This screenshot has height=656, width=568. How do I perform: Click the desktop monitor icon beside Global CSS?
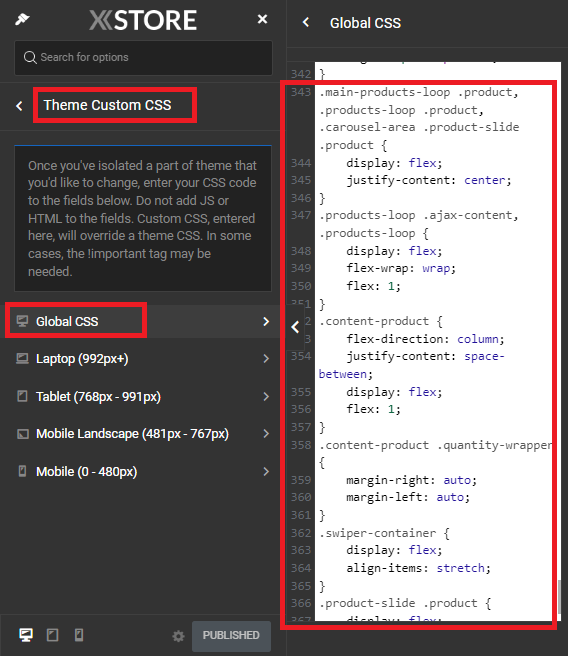tap(22, 321)
